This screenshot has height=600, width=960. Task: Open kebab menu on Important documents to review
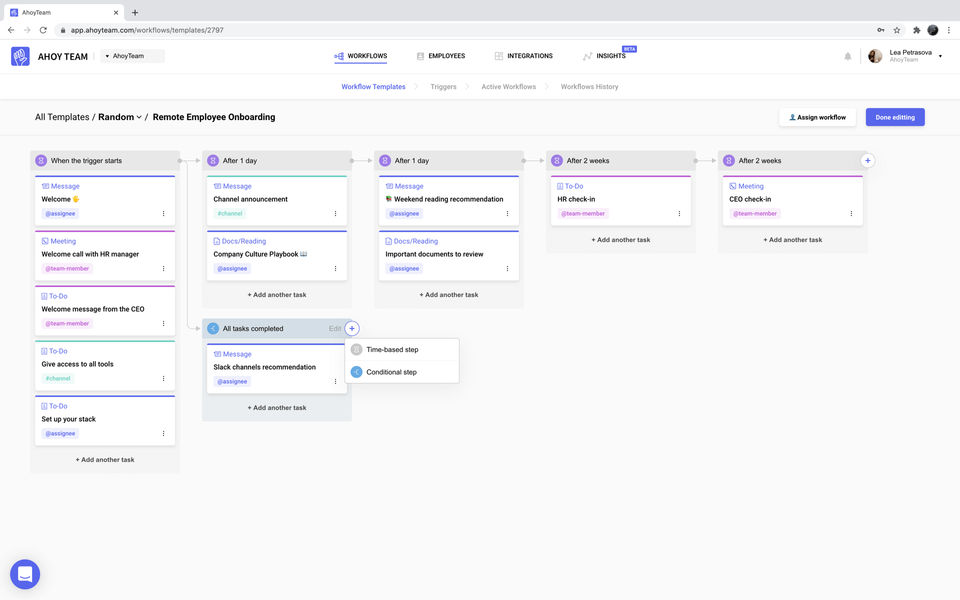508,269
